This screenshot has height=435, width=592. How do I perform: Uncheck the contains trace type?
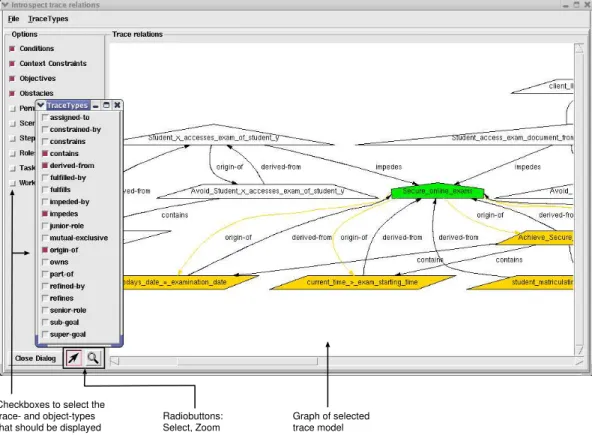45,154
